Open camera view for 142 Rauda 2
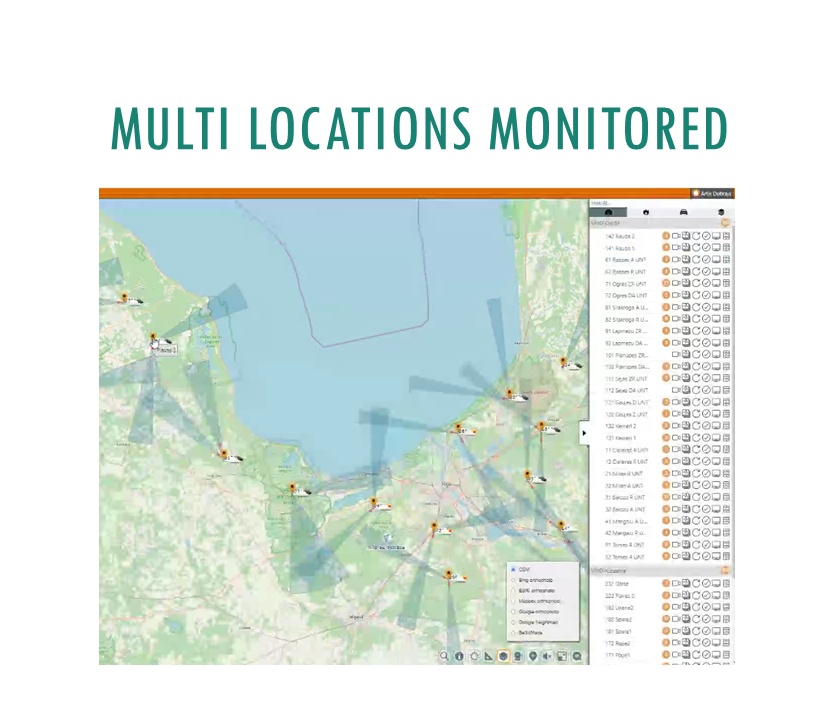The width and height of the screenshot is (839, 720). (677, 236)
